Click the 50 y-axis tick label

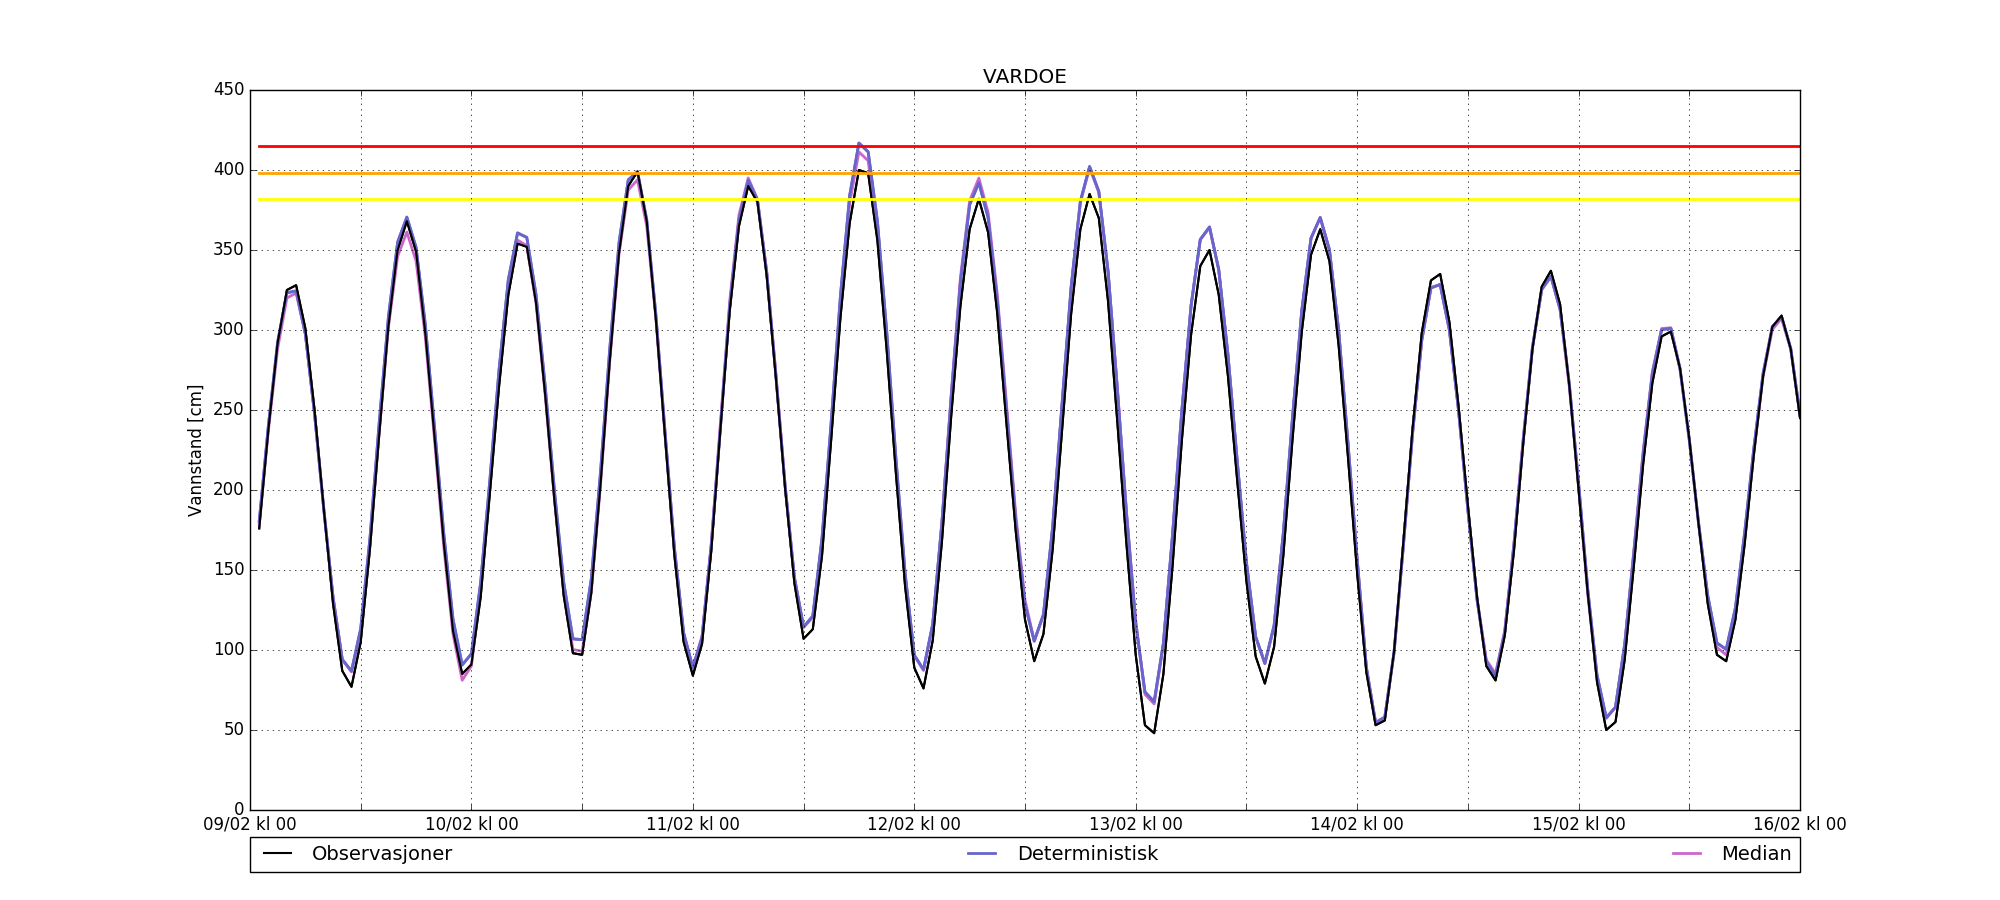[x=234, y=730]
